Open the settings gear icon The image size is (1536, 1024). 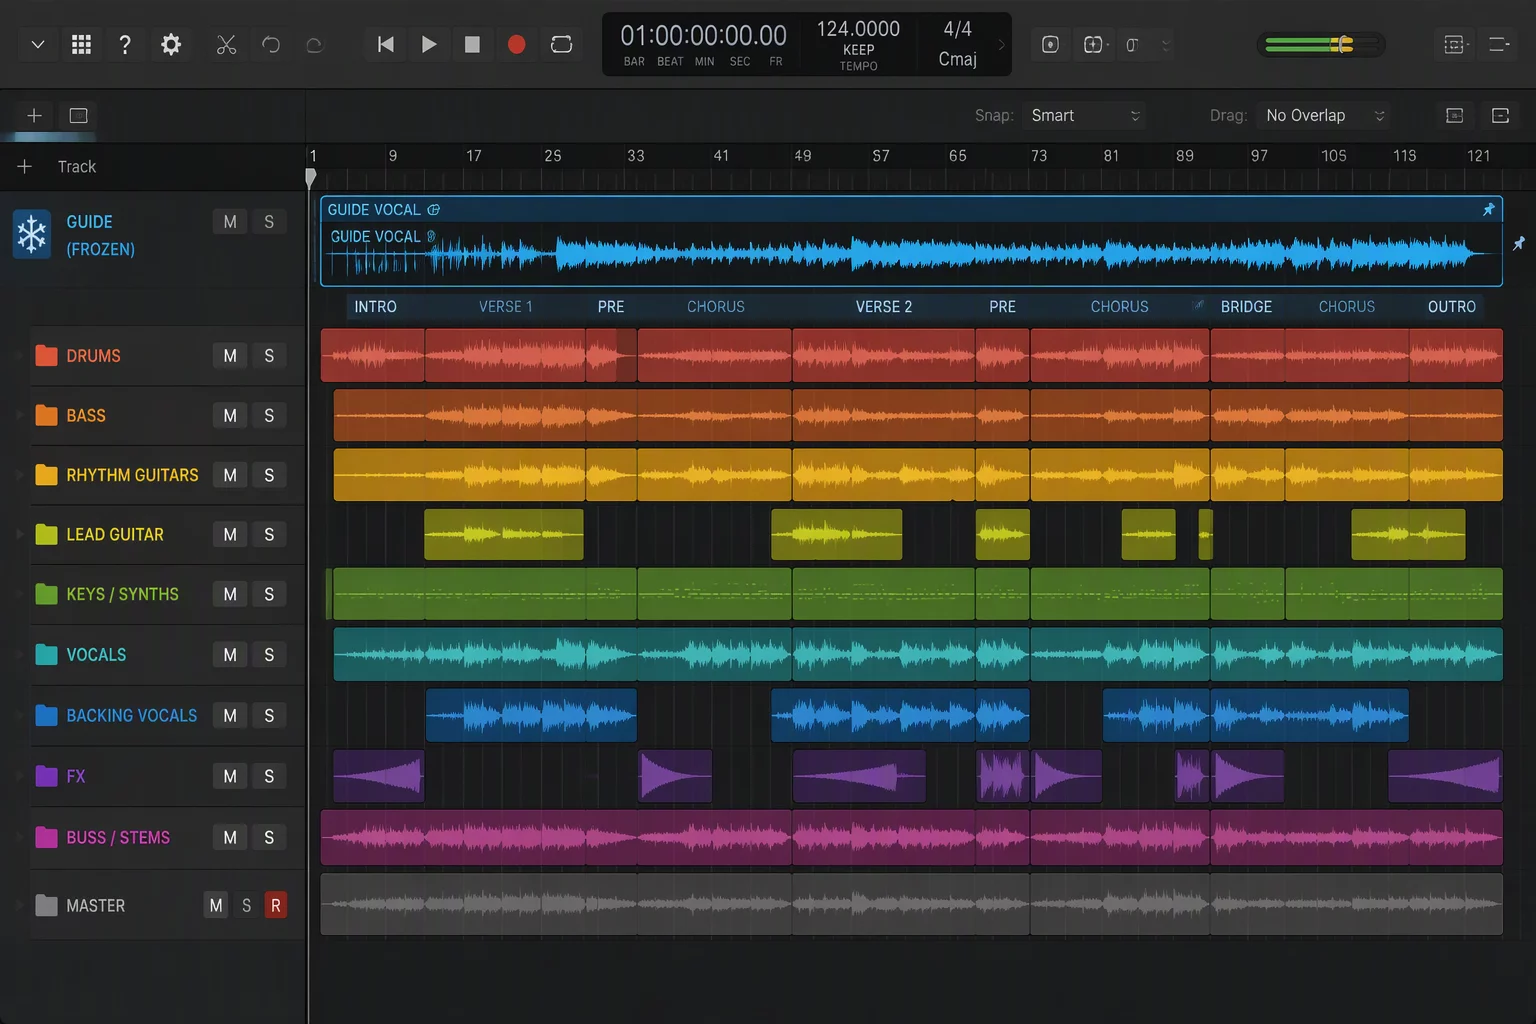(x=171, y=44)
